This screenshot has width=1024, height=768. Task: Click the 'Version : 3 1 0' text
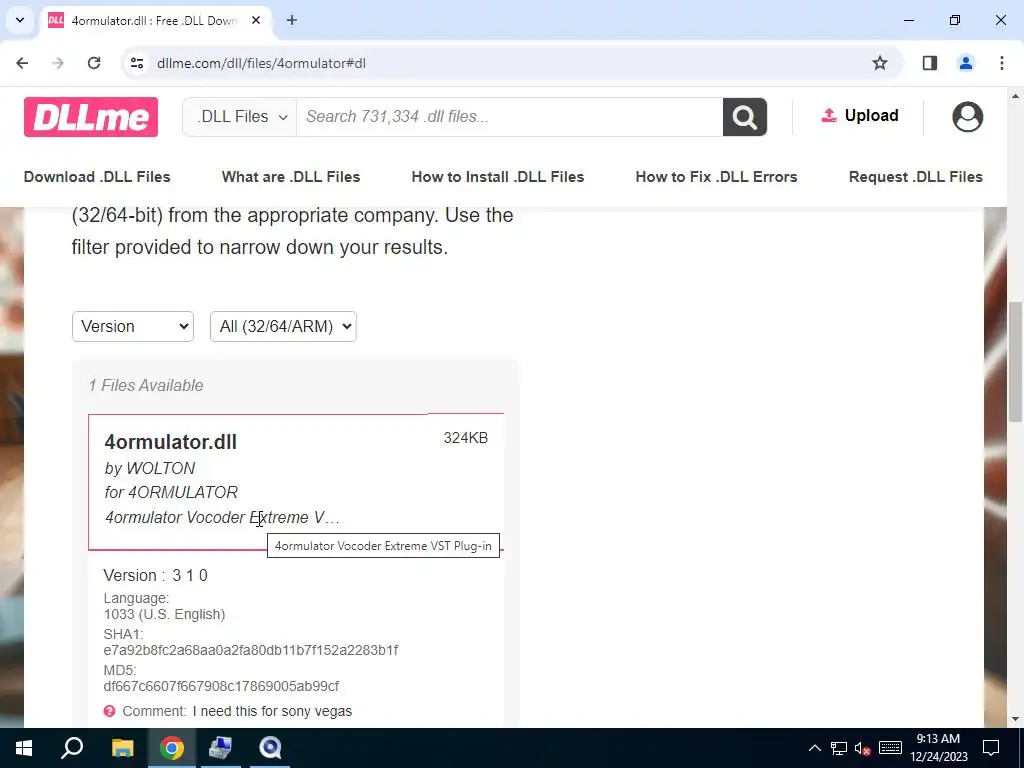click(x=155, y=575)
